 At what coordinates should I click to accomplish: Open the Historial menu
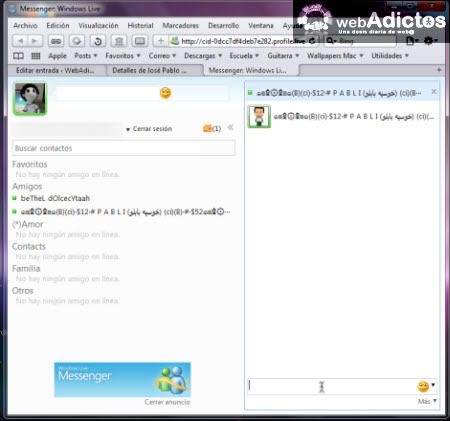[x=140, y=25]
